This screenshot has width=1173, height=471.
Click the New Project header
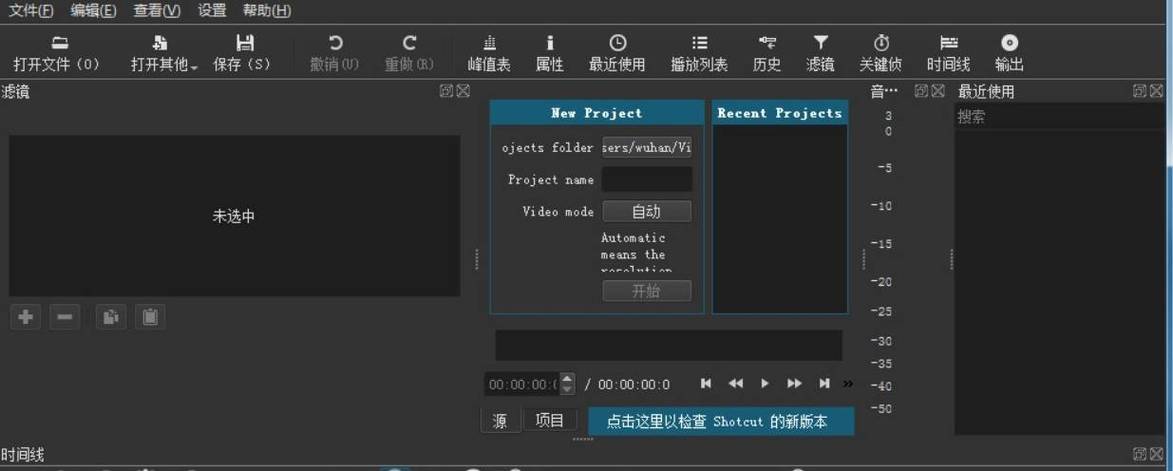click(597, 113)
